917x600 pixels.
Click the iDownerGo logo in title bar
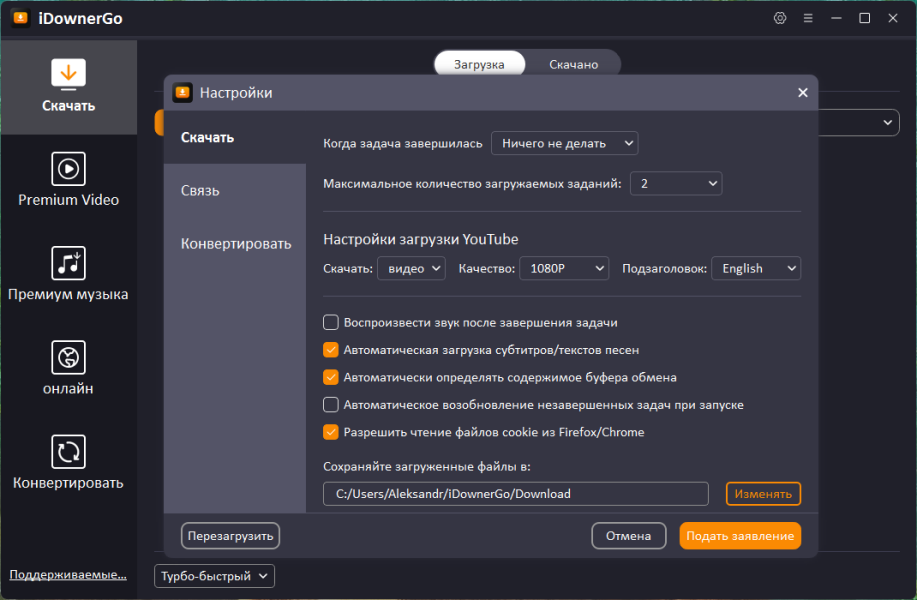(20, 18)
